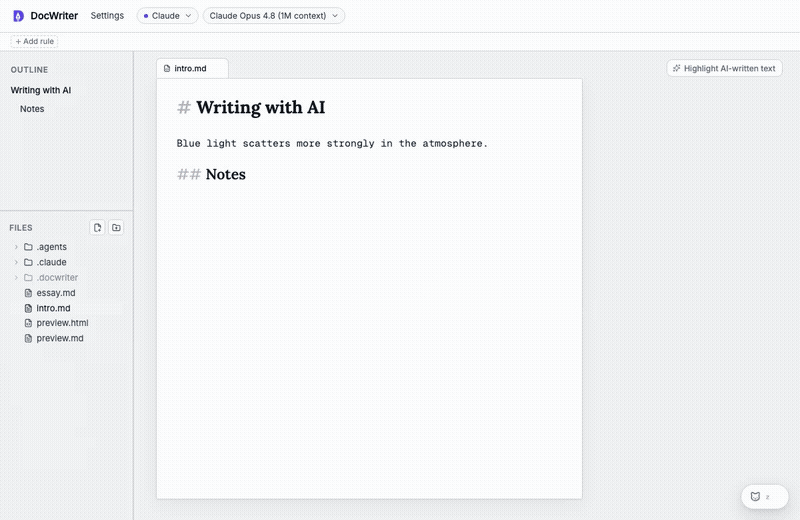Screen dimensions: 800x520
Task: Select the .agents folder name
Action: click(52, 247)
